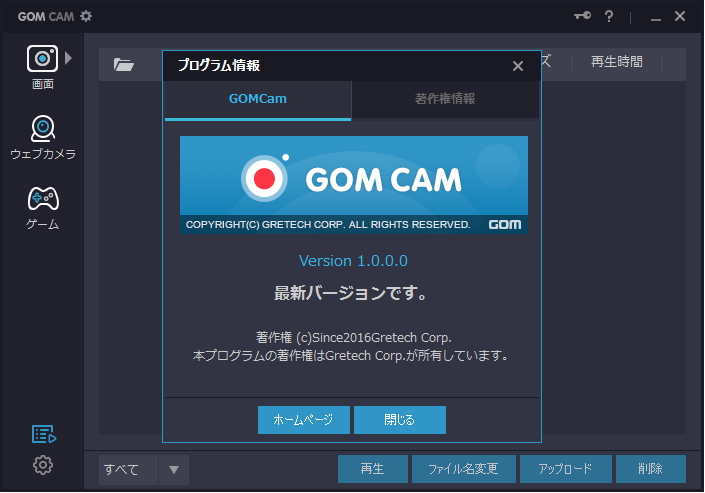Image resolution: width=705 pixels, height=493 pixels.
Task: Click the 削除 button
Action: tap(651, 469)
